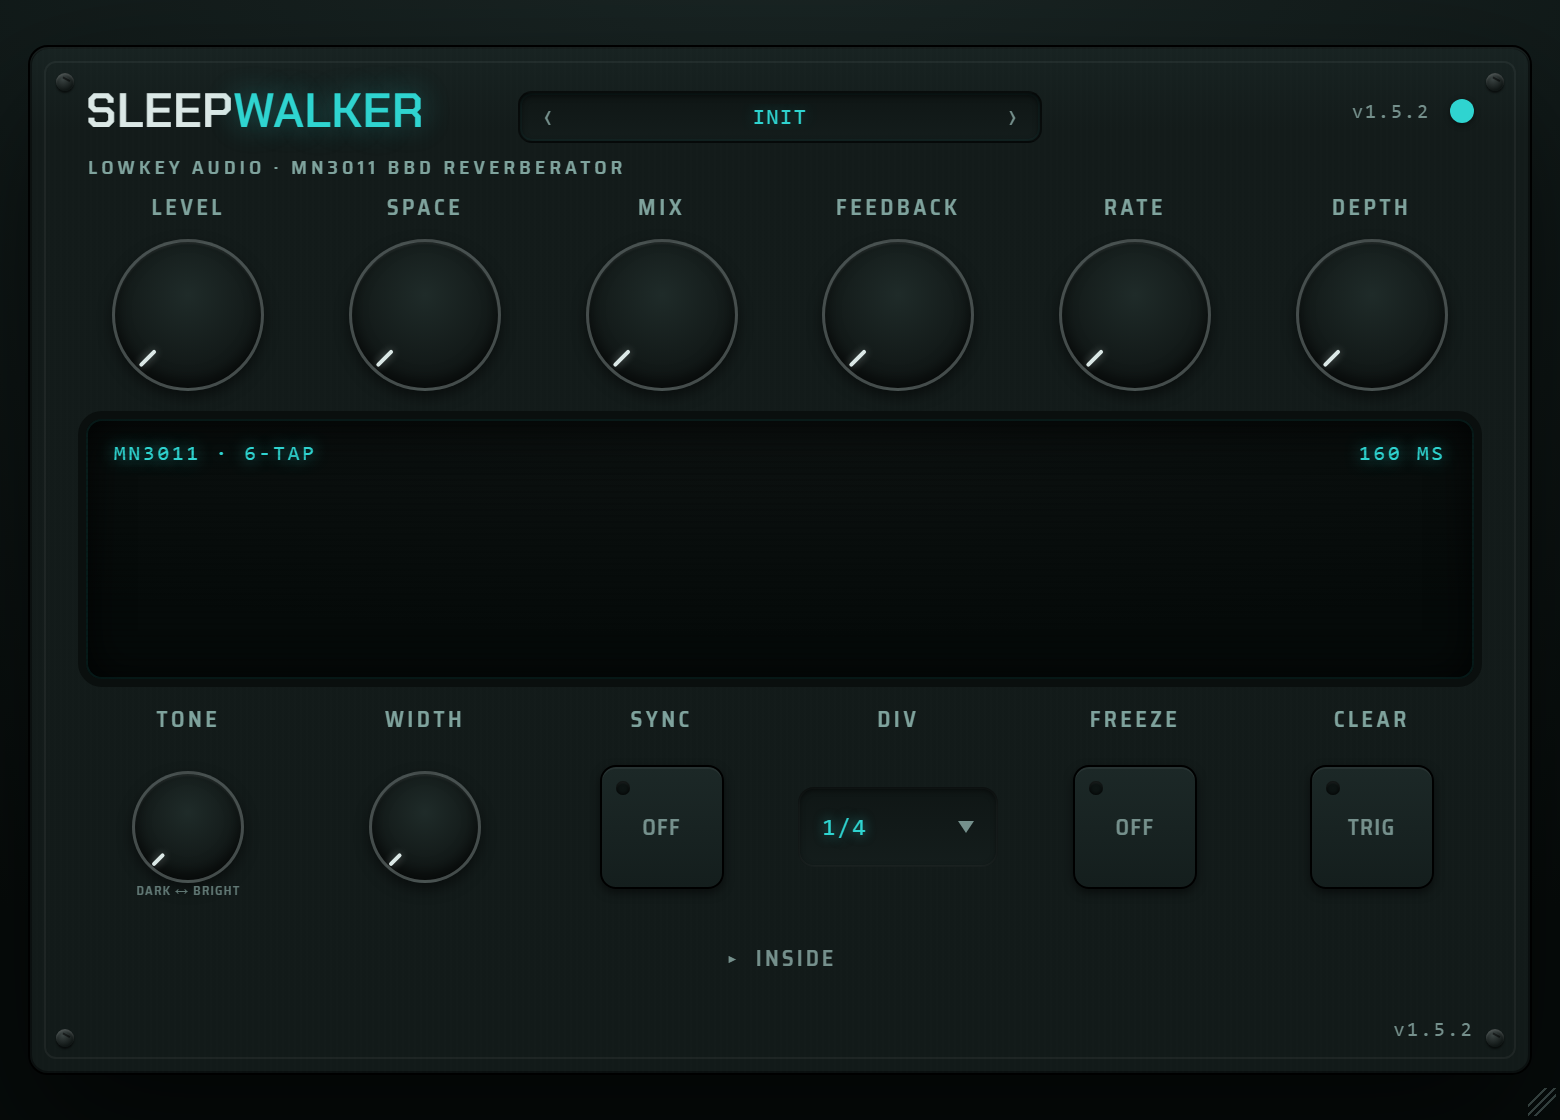Toggle the FREEZE button on
Viewport: 1560px width, 1120px height.
[x=1135, y=827]
